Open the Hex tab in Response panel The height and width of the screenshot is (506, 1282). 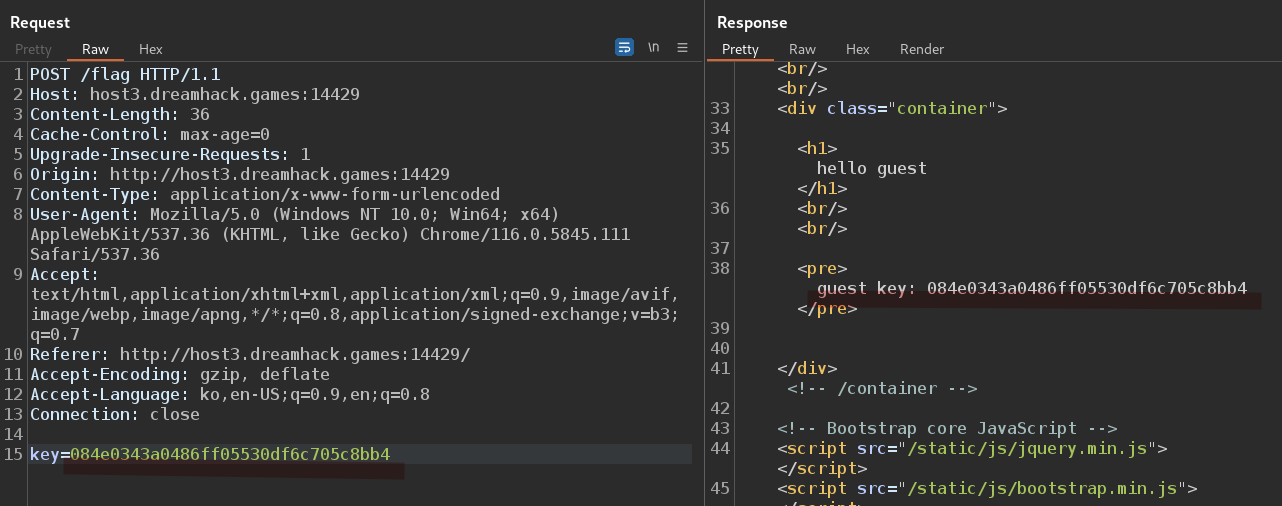pos(857,49)
